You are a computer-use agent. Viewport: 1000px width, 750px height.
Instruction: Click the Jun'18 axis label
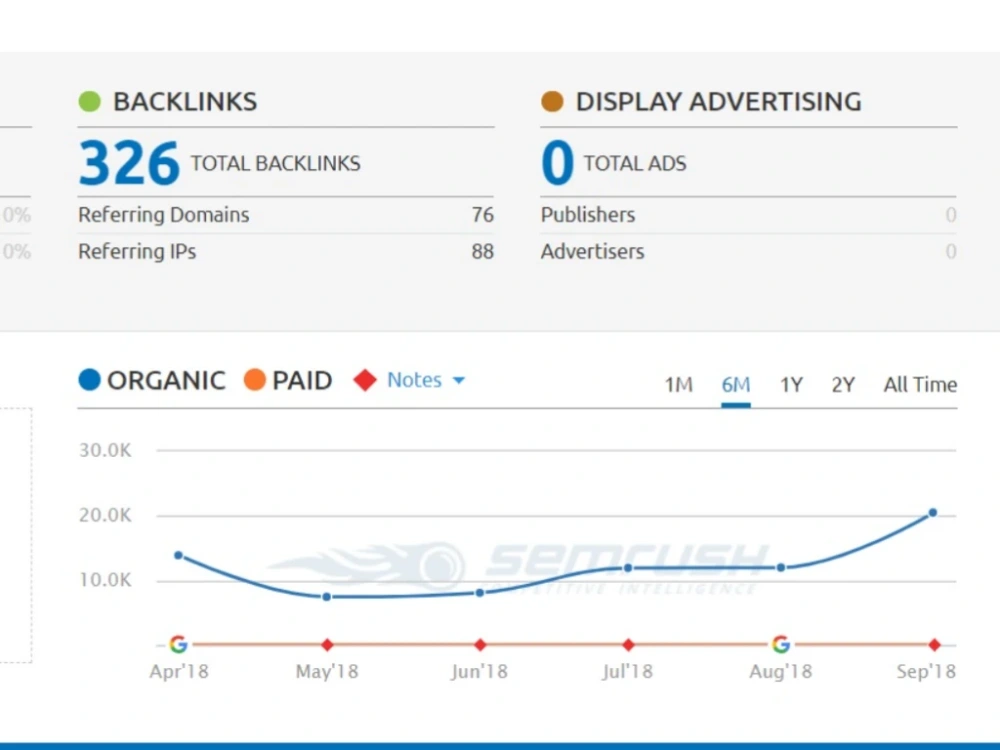tap(479, 672)
